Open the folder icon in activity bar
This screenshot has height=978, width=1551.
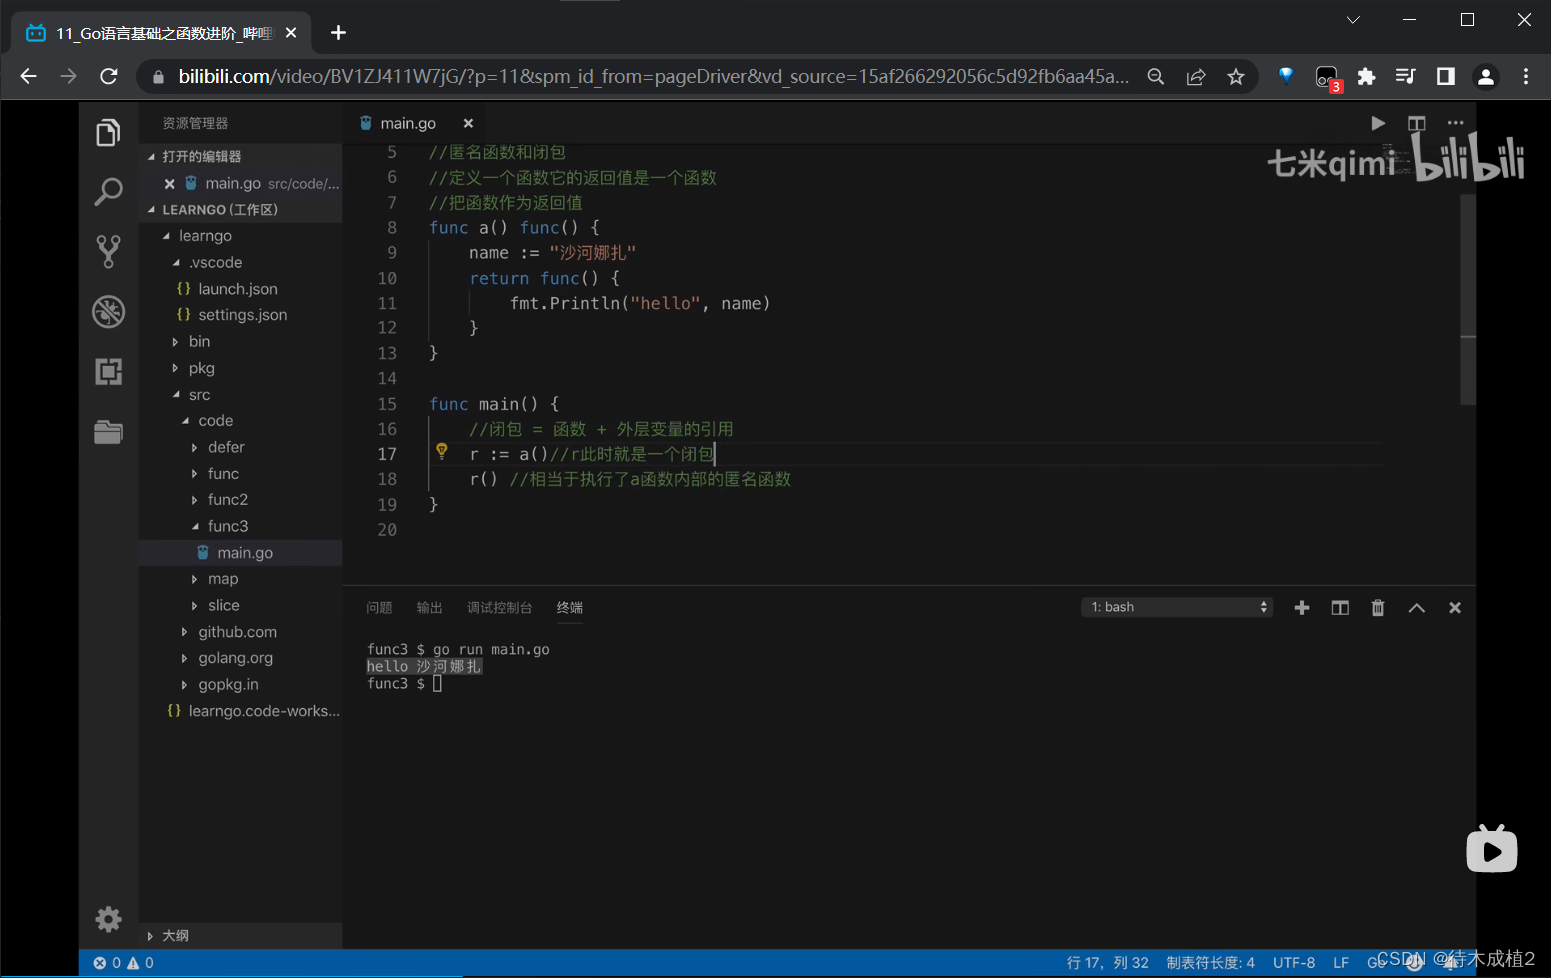coord(108,432)
